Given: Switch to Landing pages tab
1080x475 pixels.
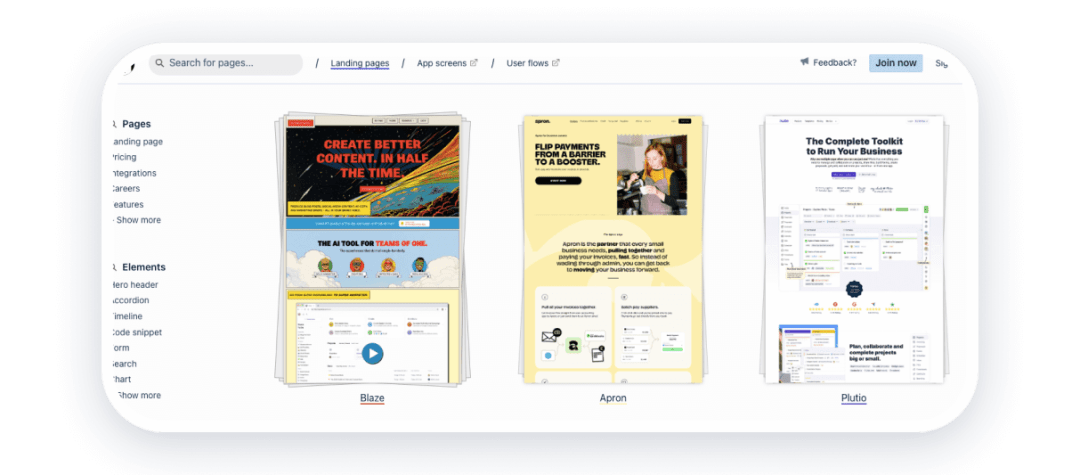Looking at the screenshot, I should (360, 64).
